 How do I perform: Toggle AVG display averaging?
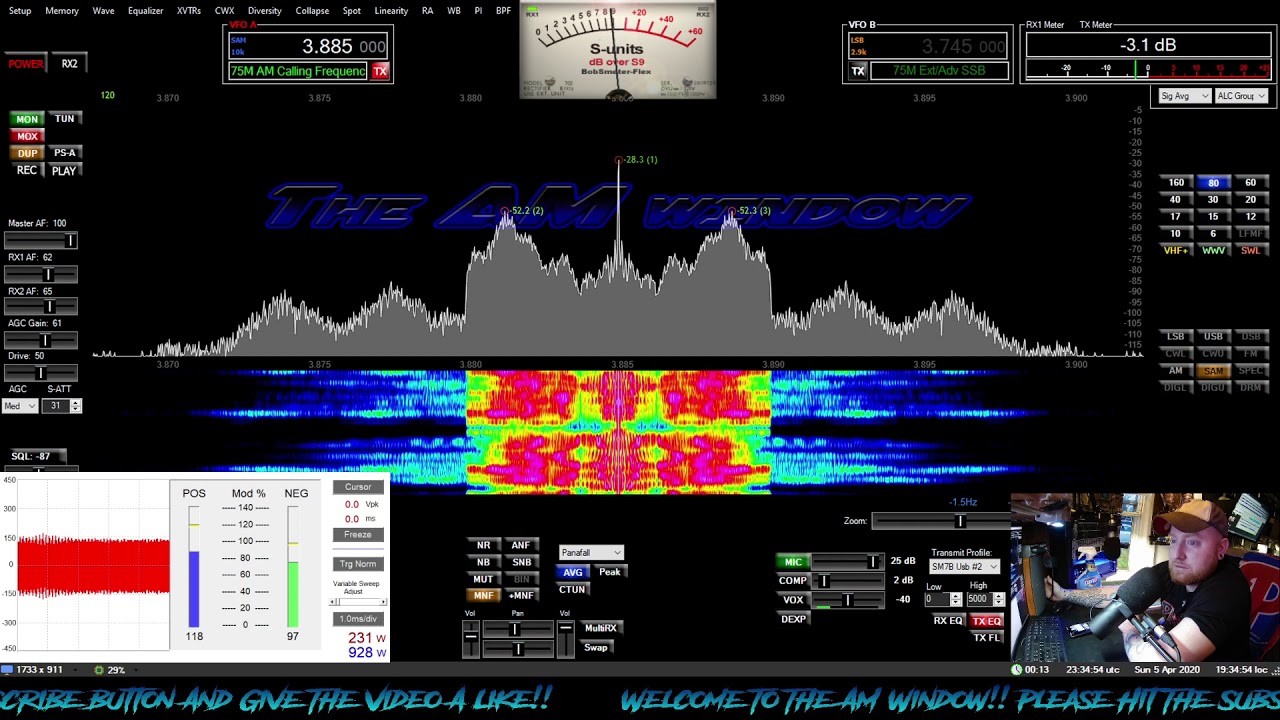coord(572,573)
